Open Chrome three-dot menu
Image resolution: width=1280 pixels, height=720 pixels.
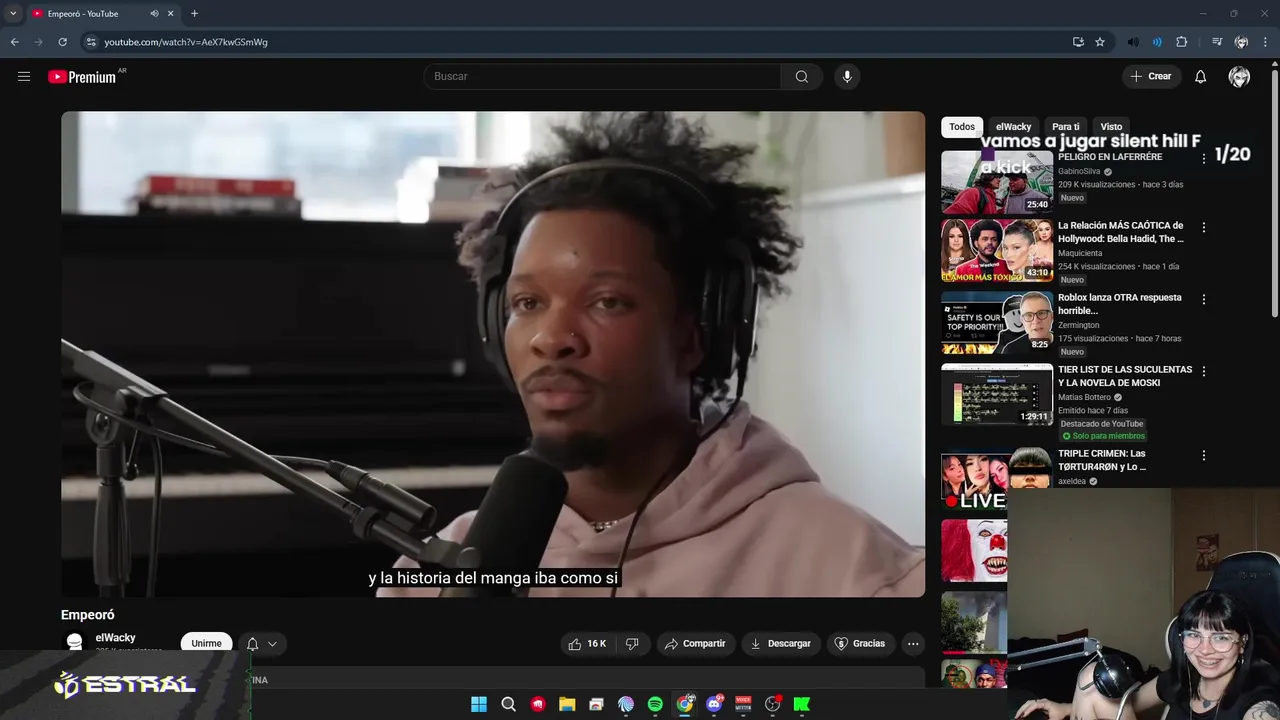tap(1266, 42)
